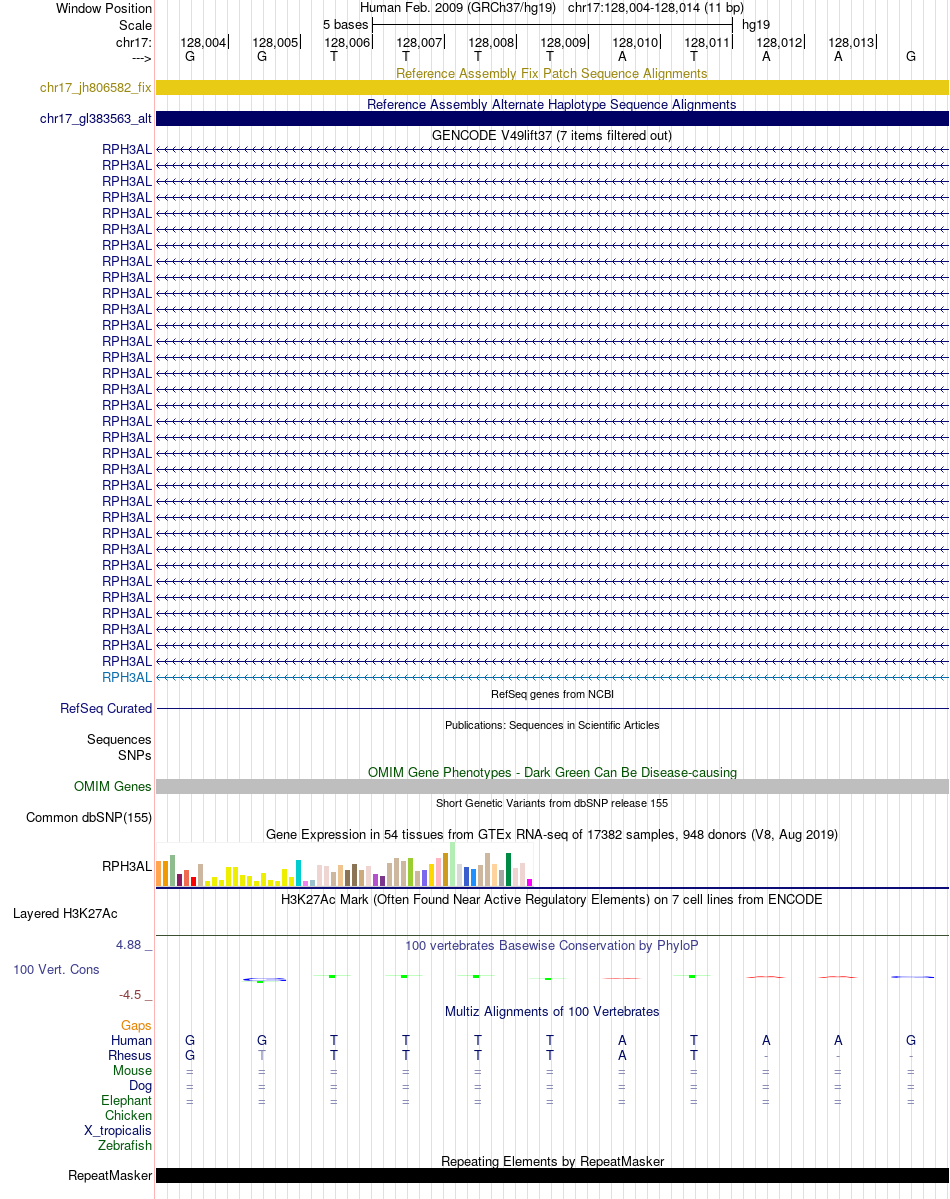
Task: Click the '--->' strand direction arrow label
Action: click(142, 58)
